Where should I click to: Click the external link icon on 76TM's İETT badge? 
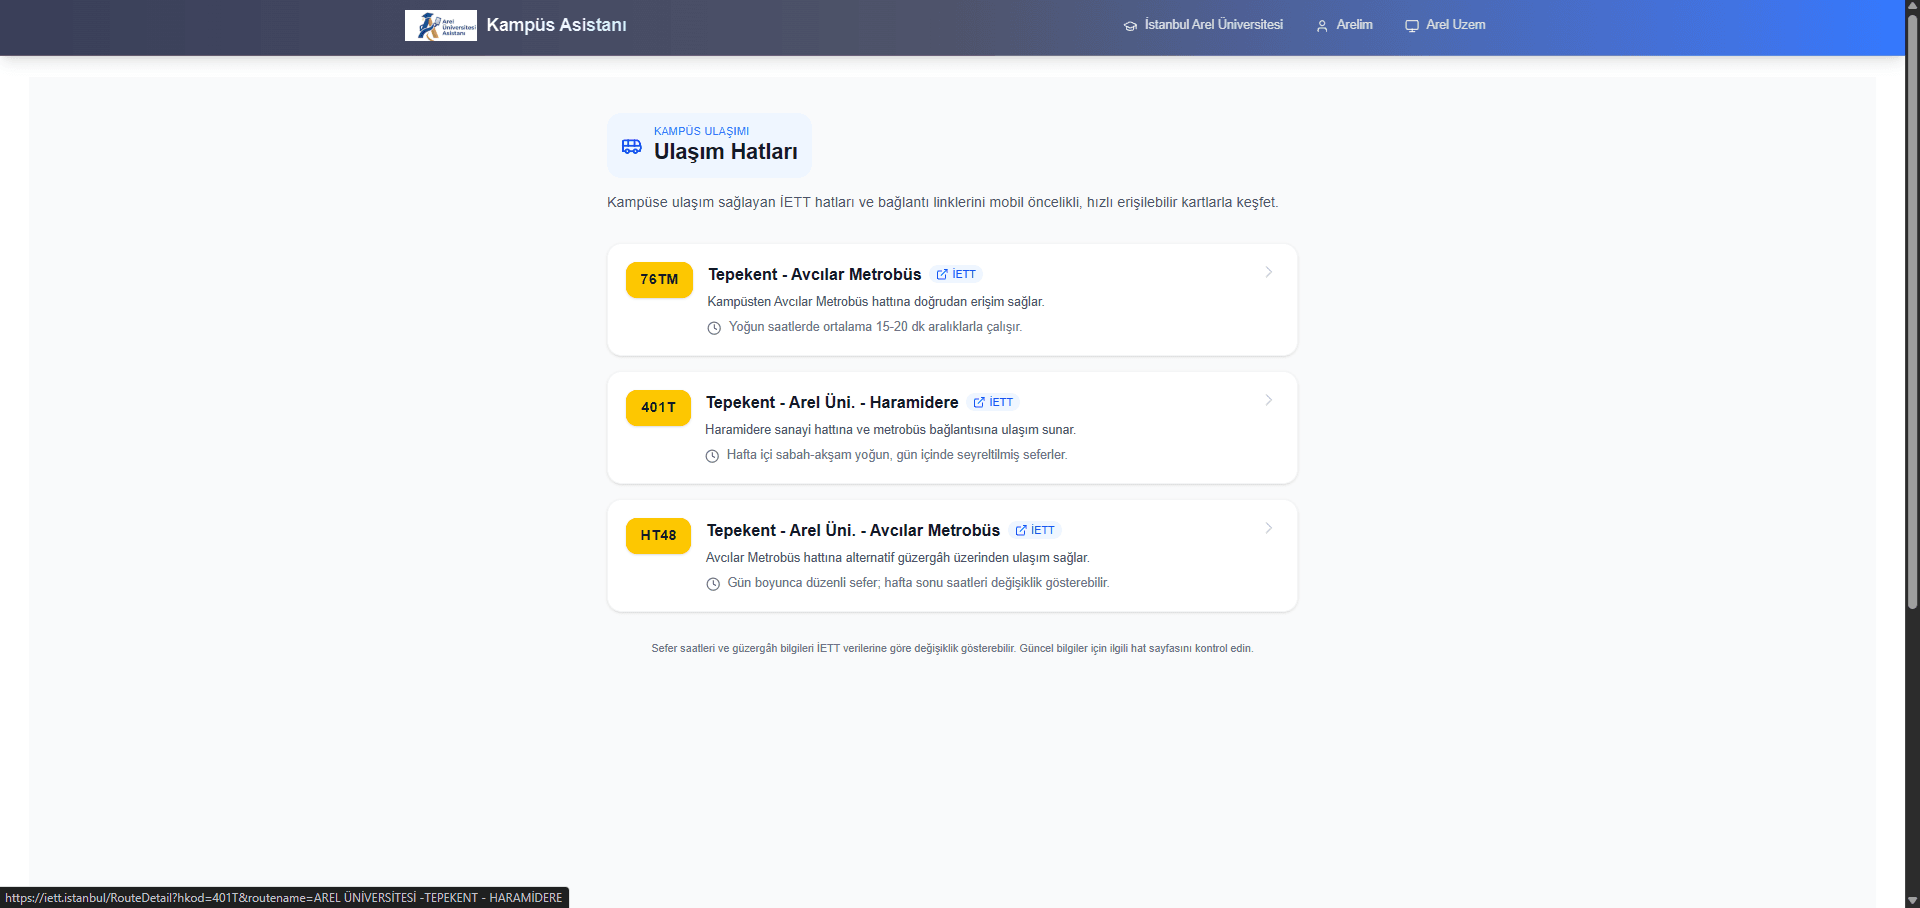pyautogui.click(x=942, y=274)
